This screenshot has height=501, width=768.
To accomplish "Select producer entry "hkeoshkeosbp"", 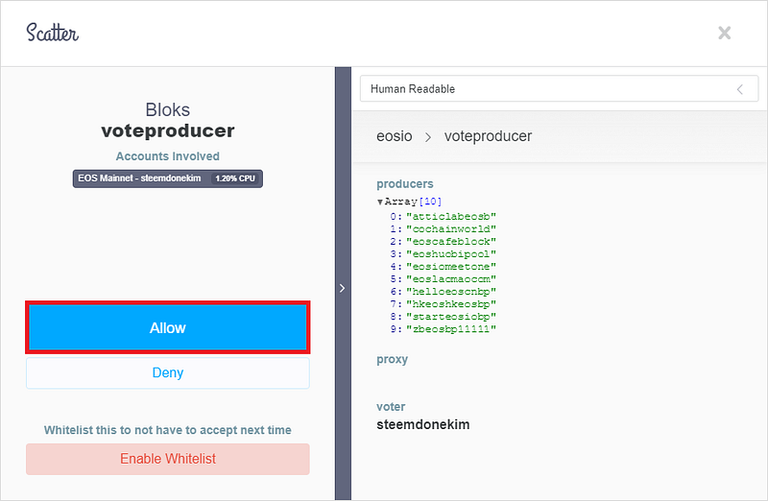I will pos(451,304).
